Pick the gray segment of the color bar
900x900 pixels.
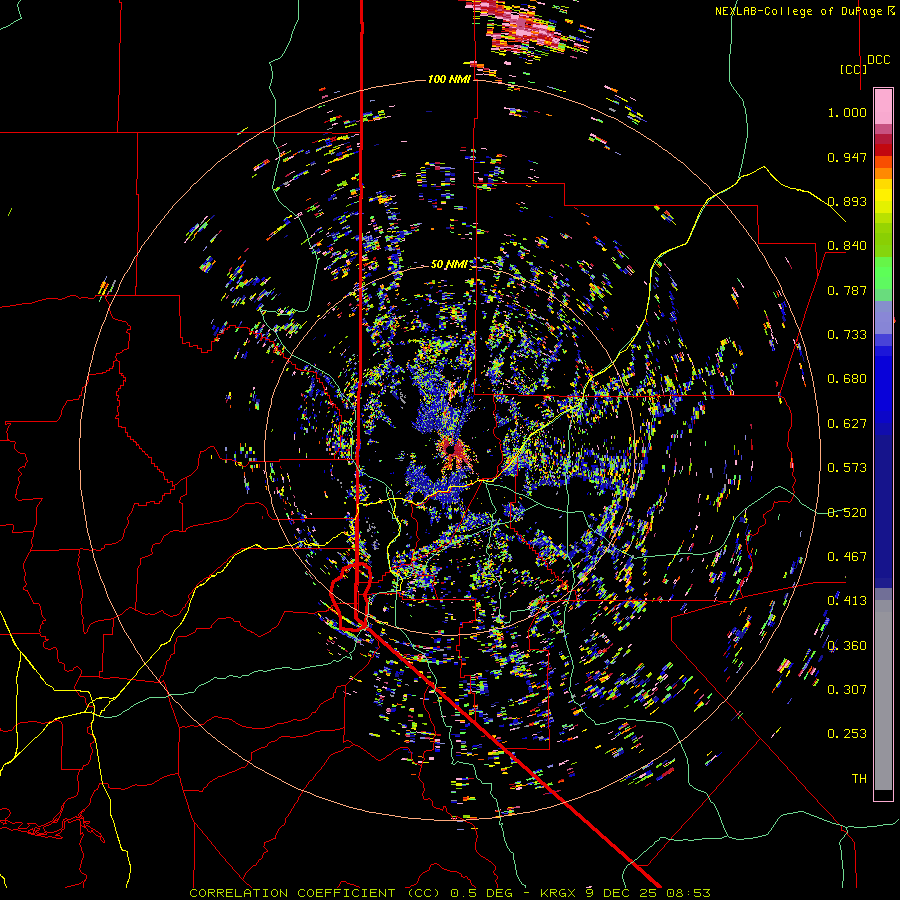[x=883, y=695]
